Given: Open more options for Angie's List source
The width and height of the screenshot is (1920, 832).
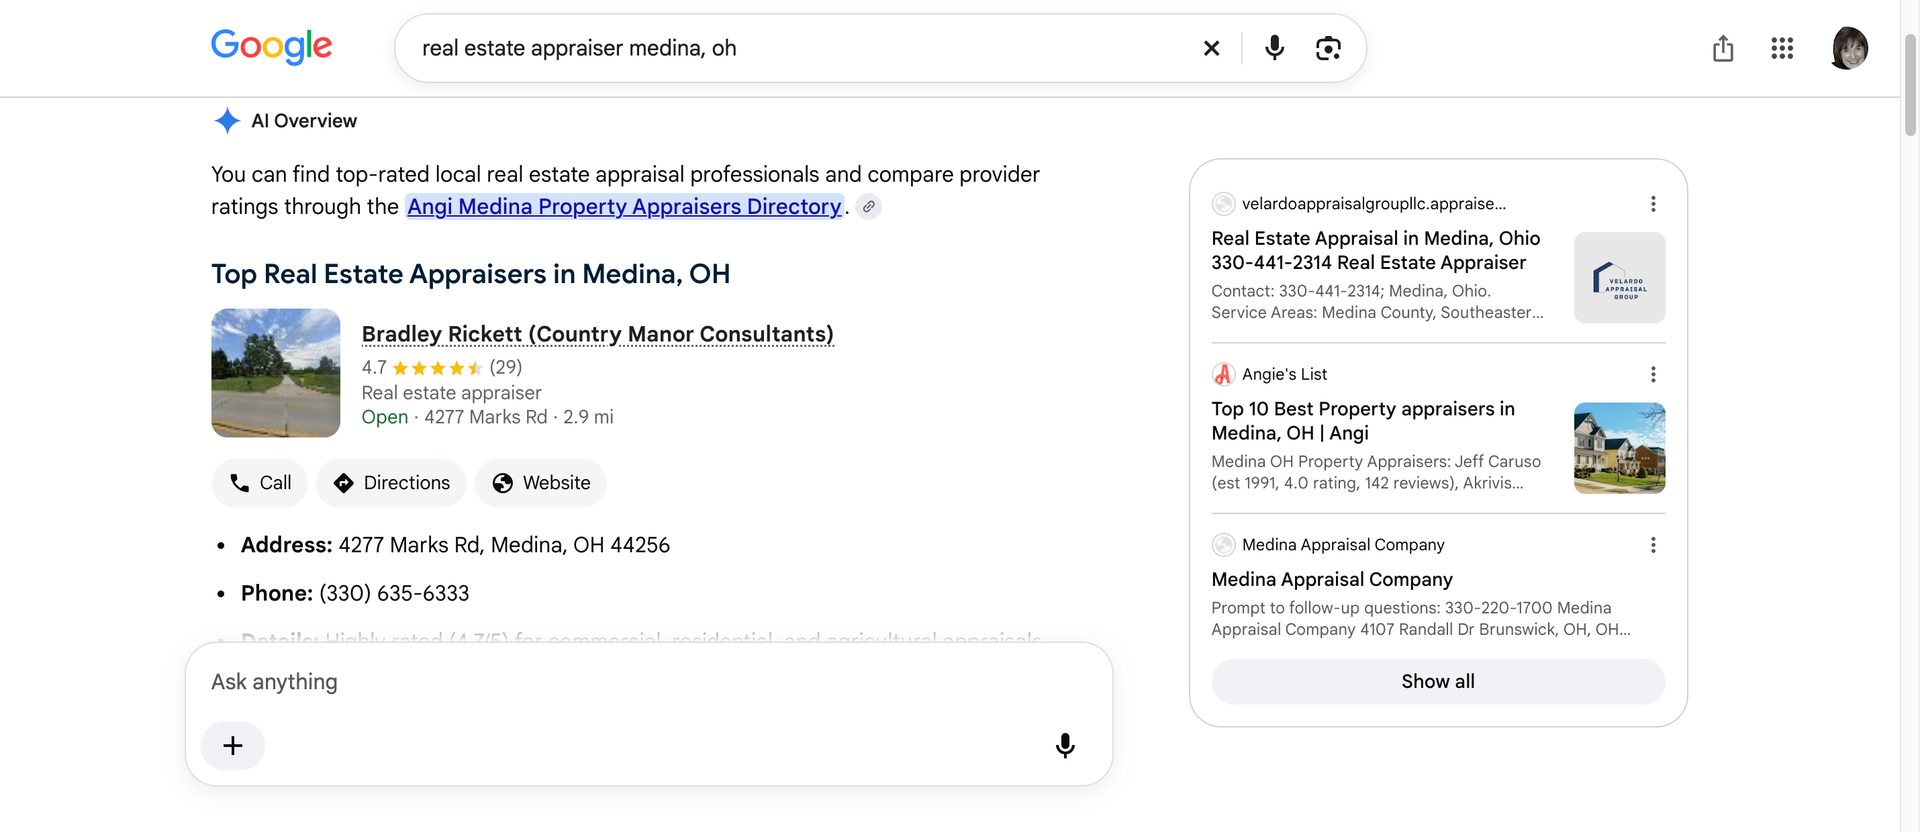Looking at the screenshot, I should pos(1653,374).
